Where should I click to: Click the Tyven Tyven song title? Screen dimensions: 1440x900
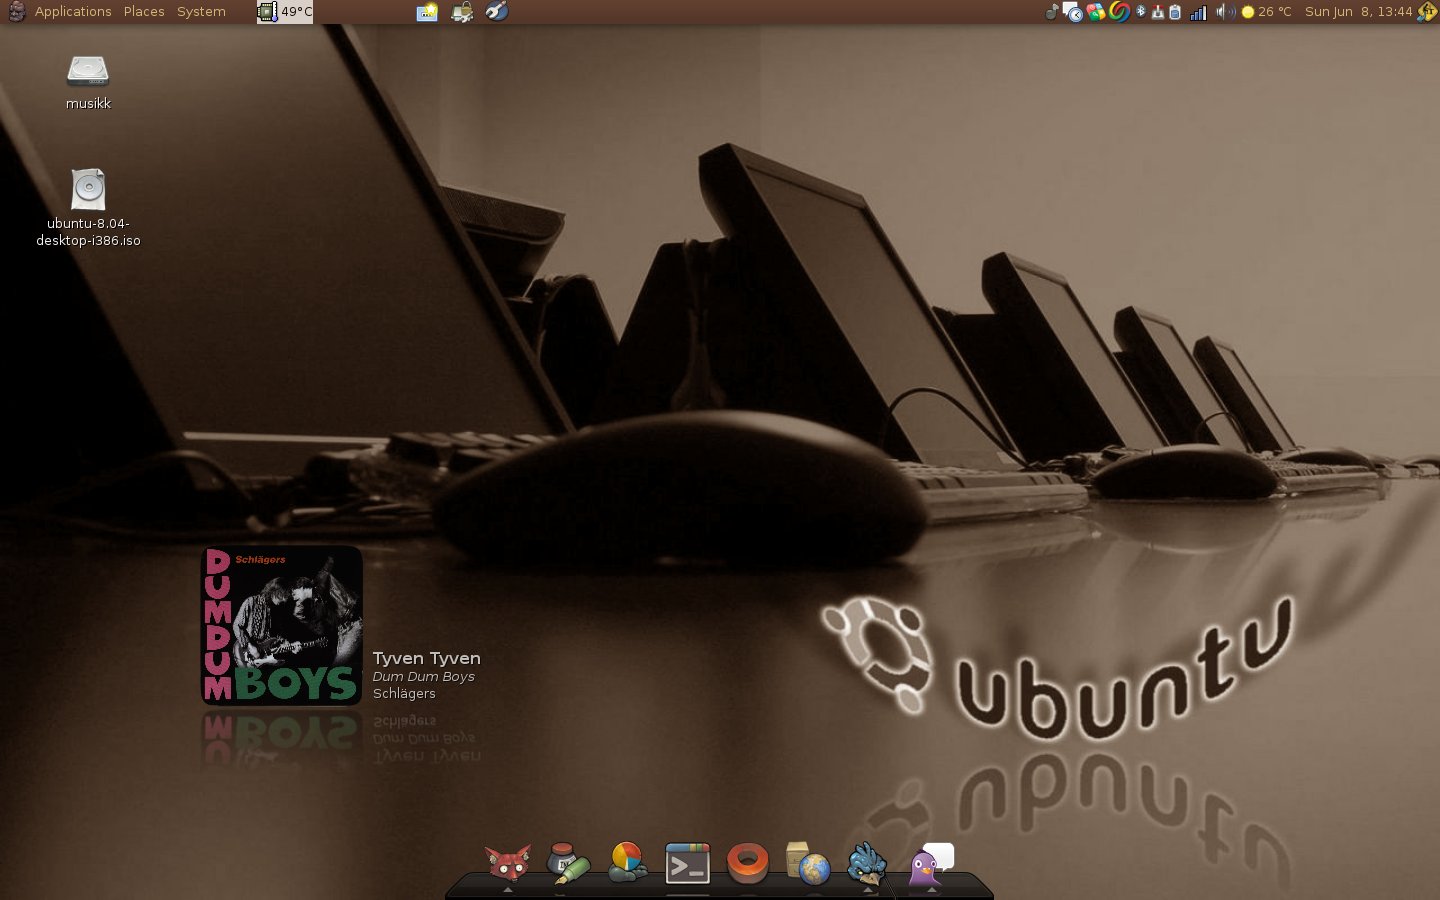[426, 658]
